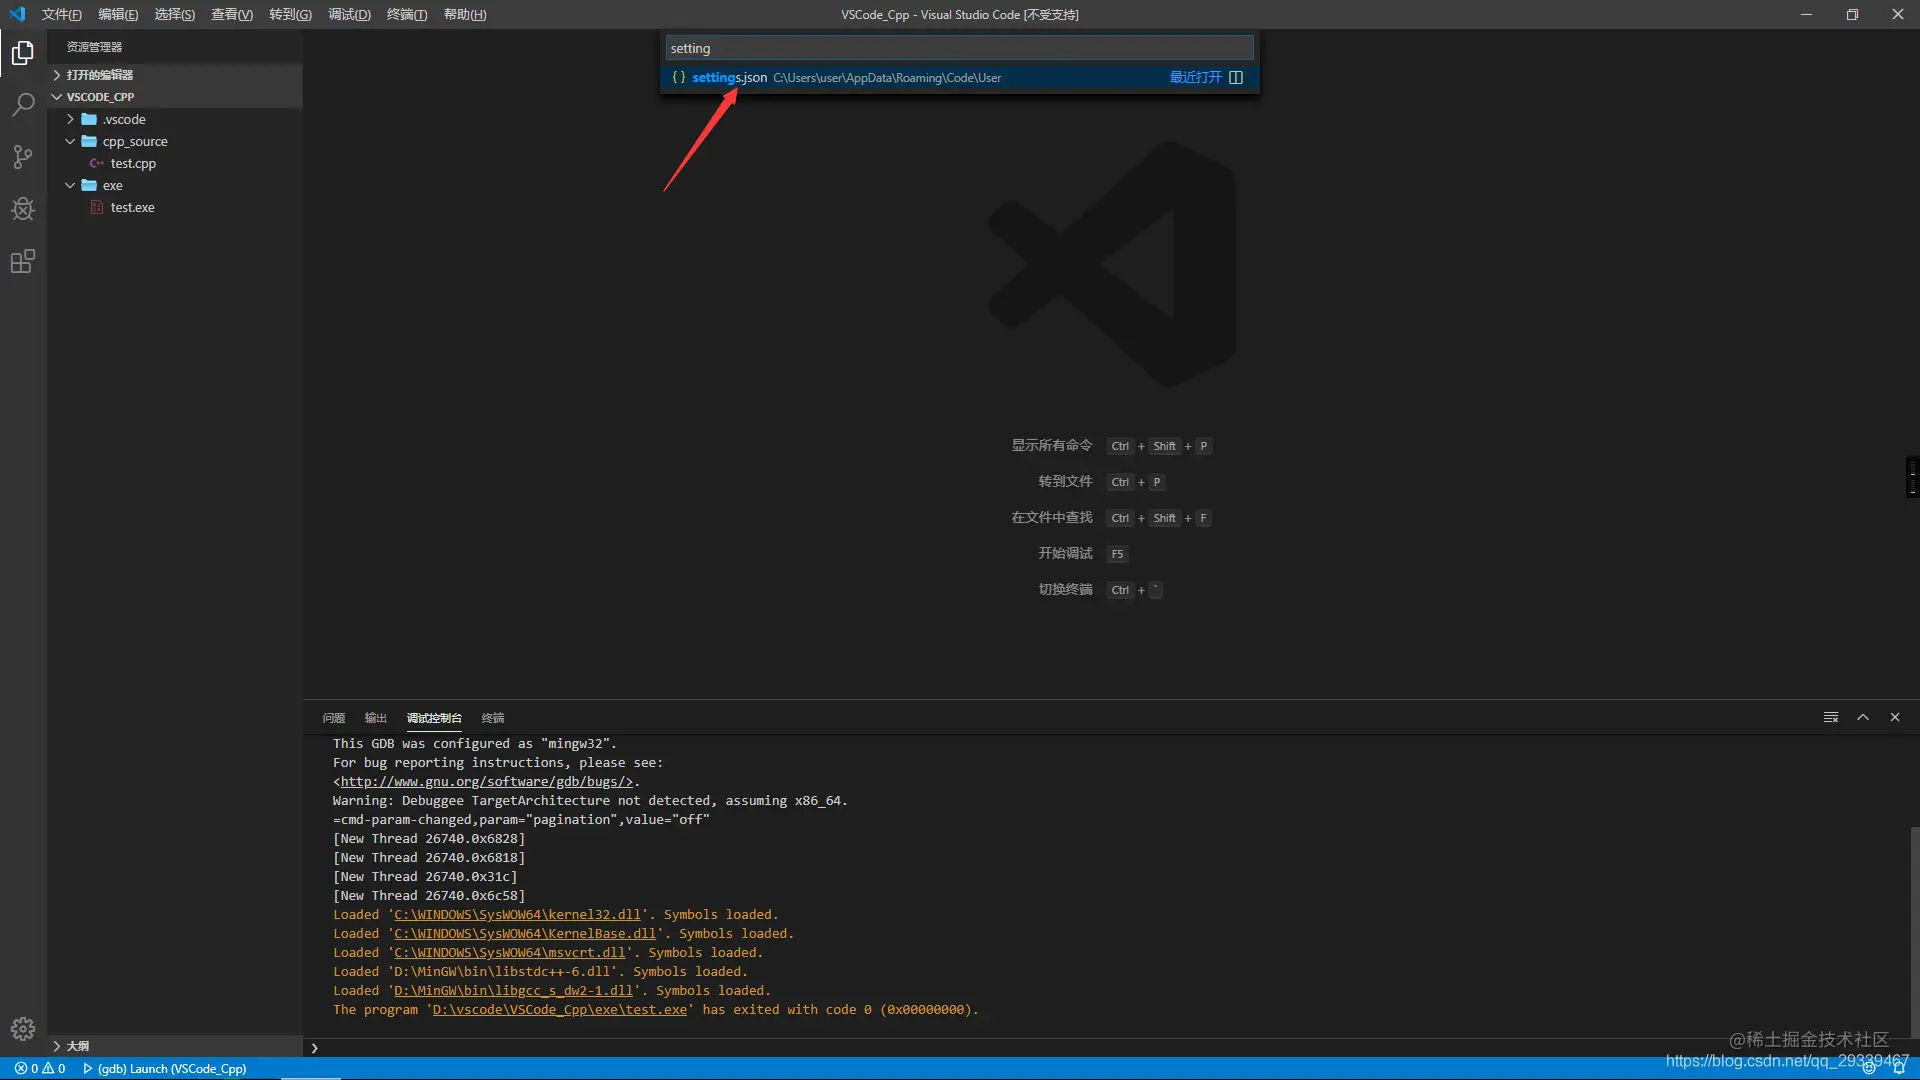Click the .vscode folder icon
The height and width of the screenshot is (1080, 1920).
point(89,120)
